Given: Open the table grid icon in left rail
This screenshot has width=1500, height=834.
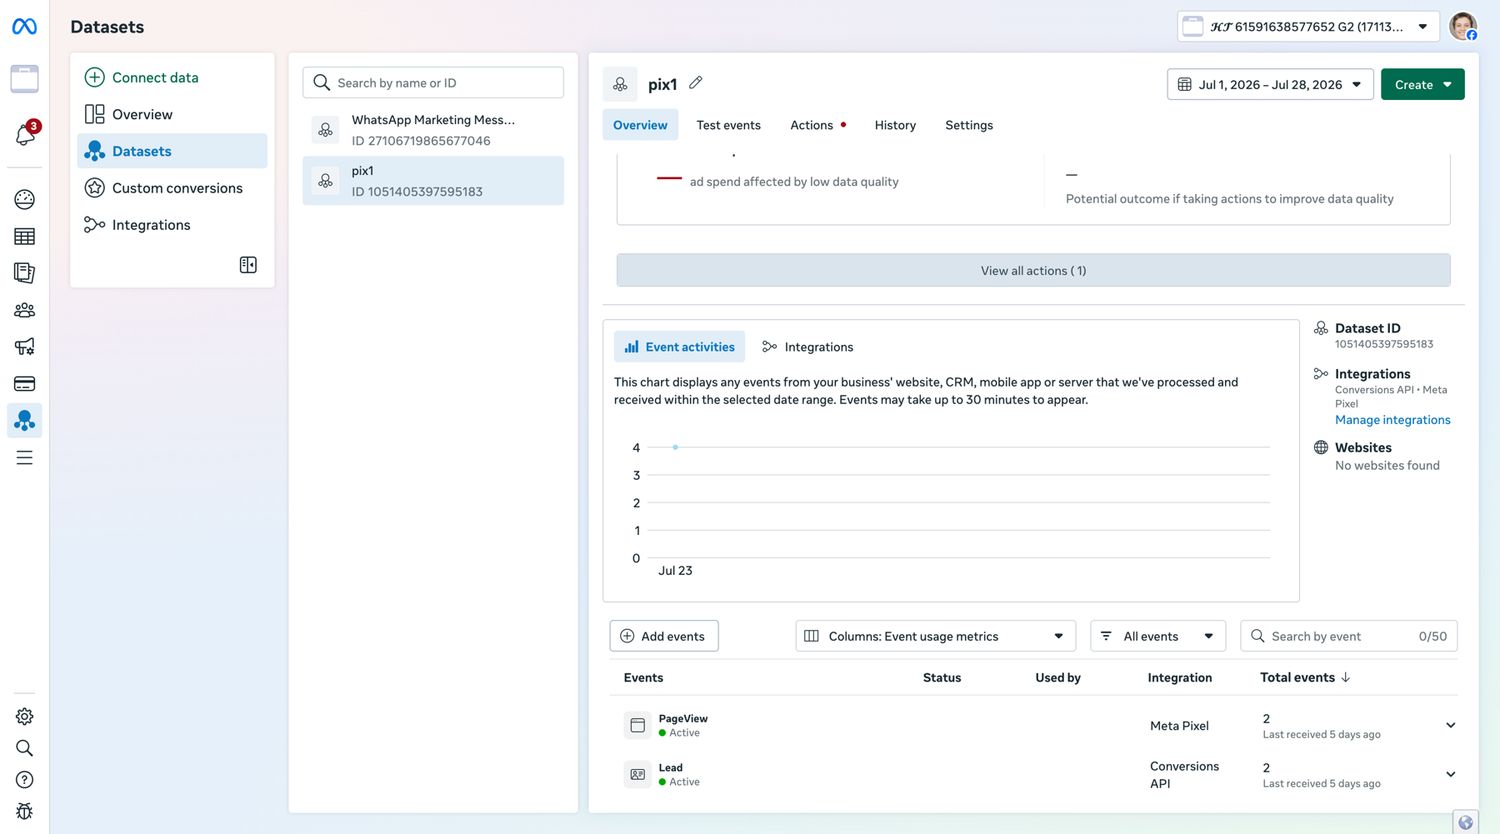Looking at the screenshot, I should click(25, 236).
